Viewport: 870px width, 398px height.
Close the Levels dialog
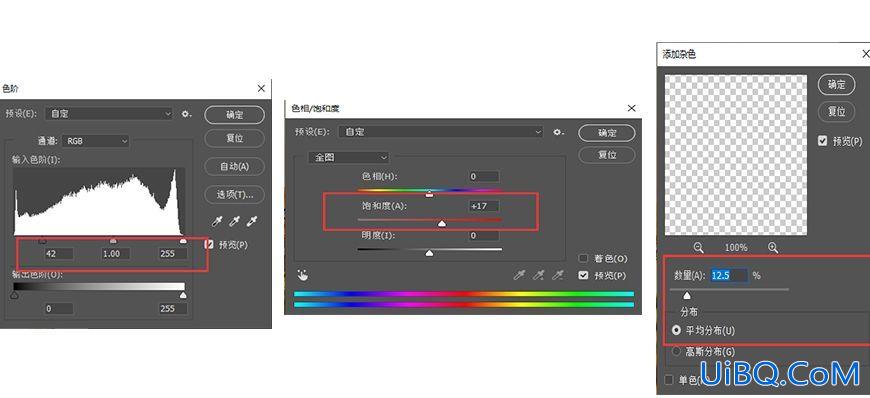click(x=261, y=88)
